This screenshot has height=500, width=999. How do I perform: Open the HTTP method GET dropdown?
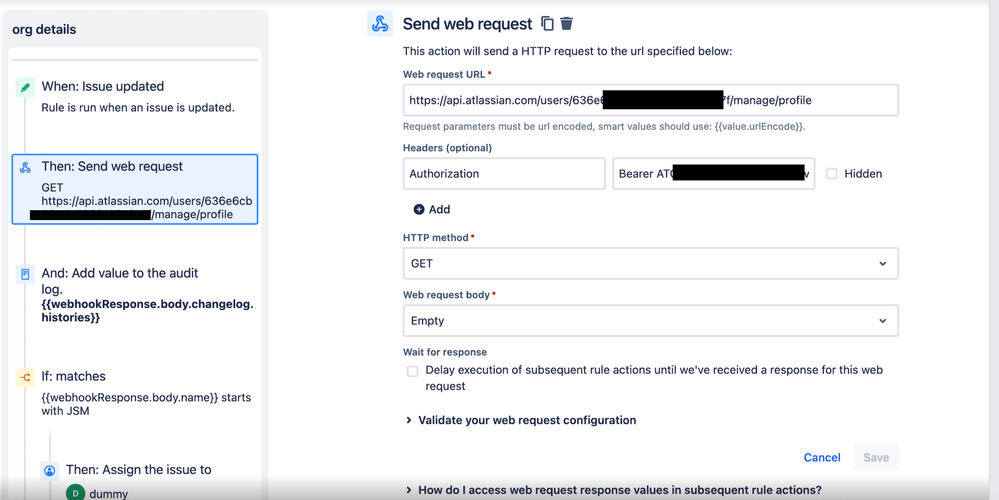650,263
